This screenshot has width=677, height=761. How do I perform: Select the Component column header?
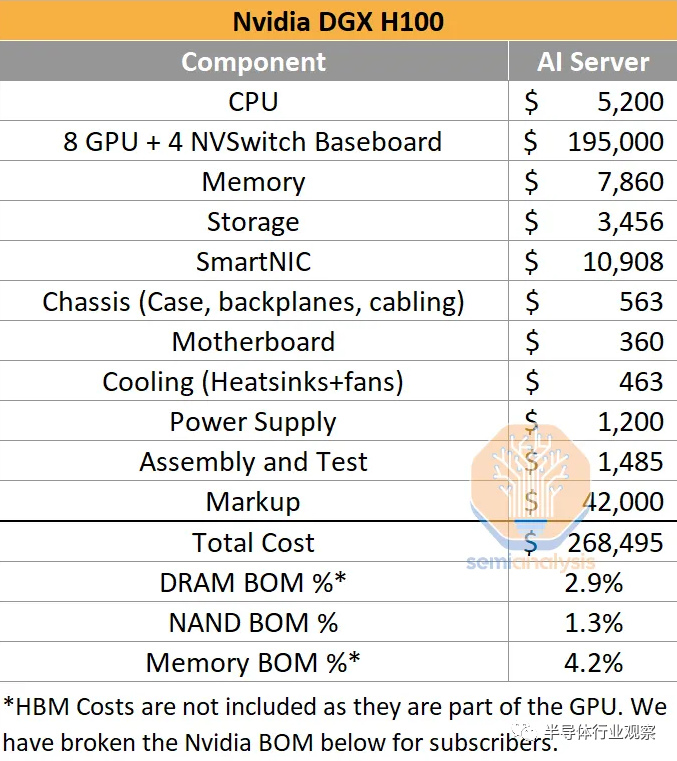(253, 62)
